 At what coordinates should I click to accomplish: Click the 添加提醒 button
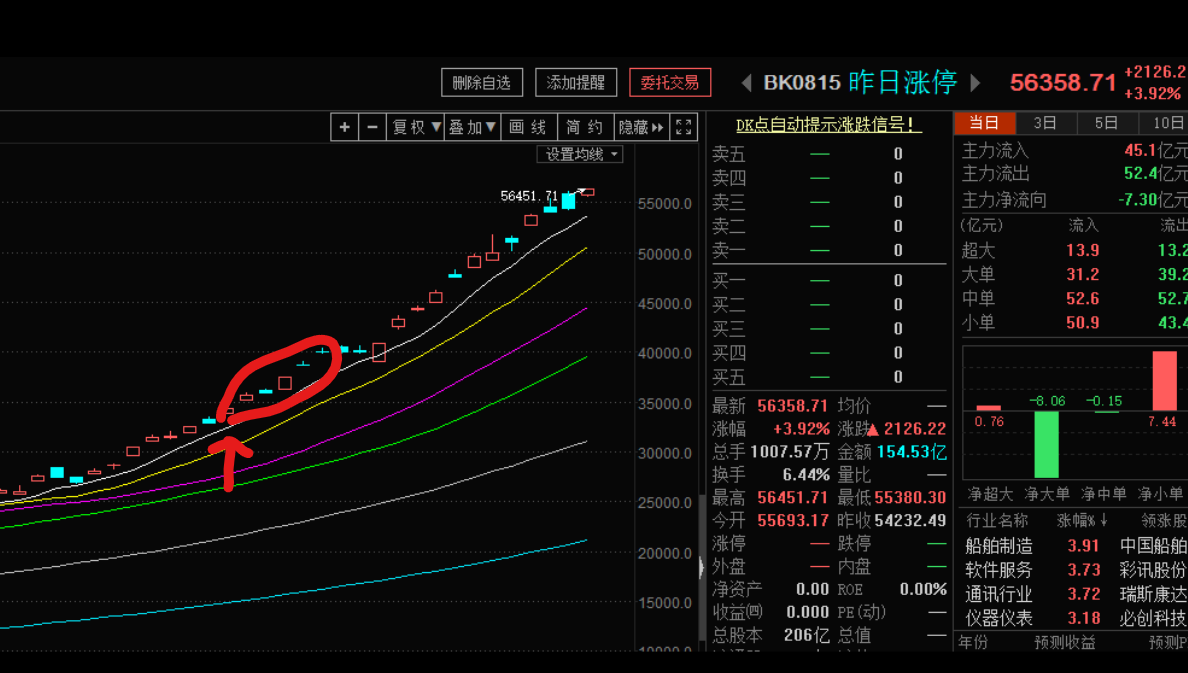[576, 82]
